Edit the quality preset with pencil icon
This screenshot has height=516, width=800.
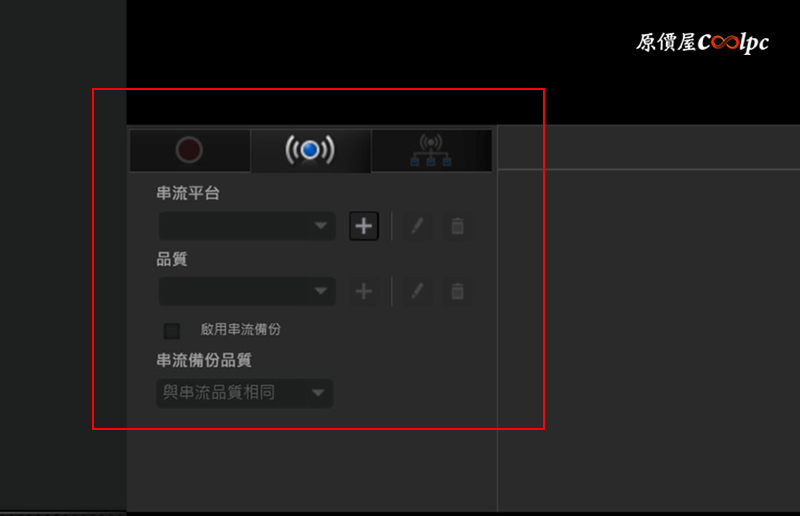coord(417,291)
